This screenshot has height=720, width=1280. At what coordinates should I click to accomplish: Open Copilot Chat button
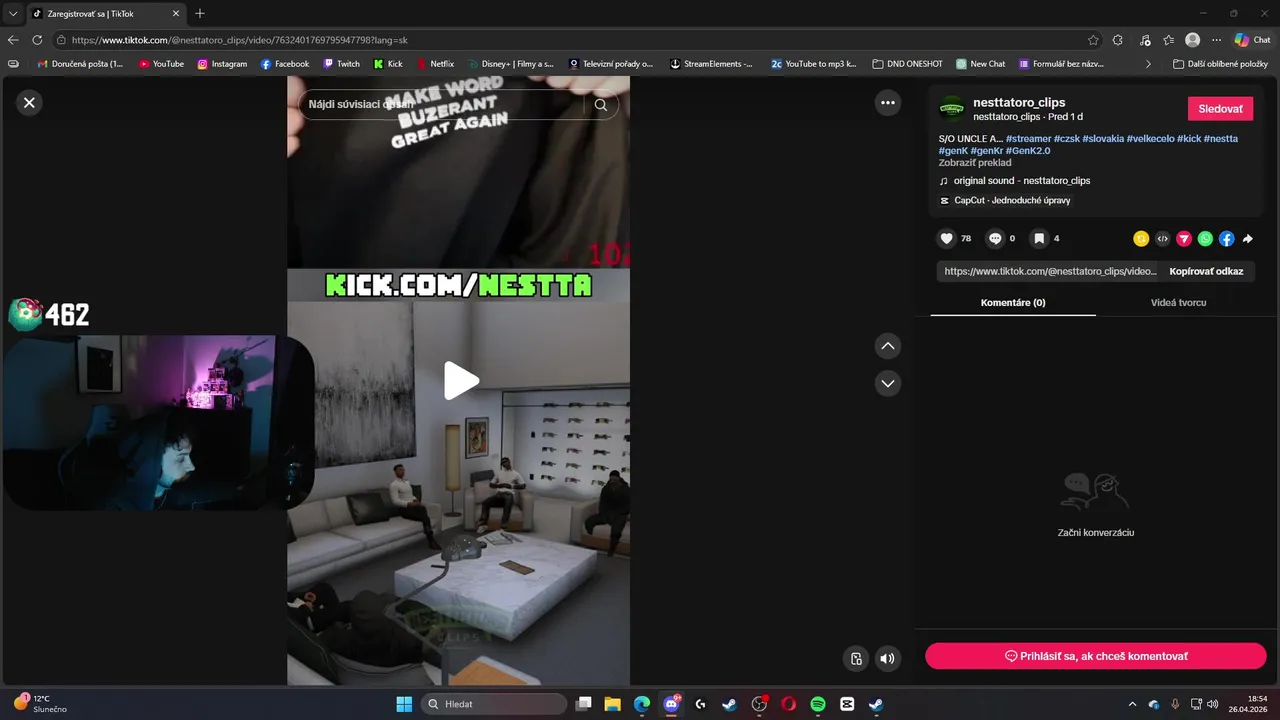coord(1252,40)
